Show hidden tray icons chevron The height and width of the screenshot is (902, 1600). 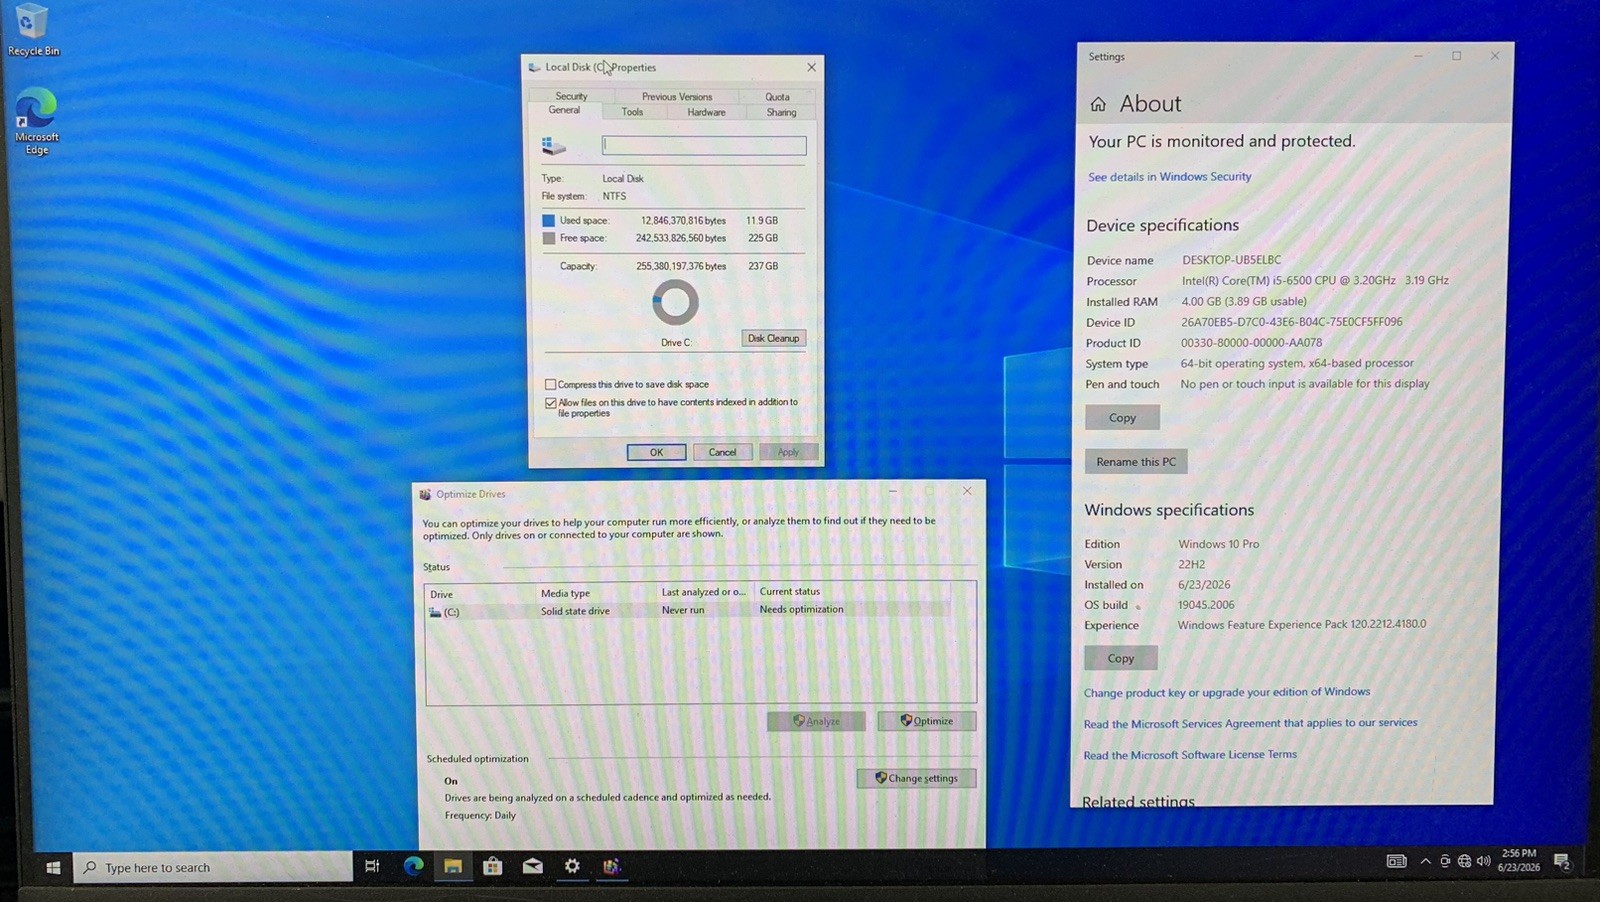point(1425,861)
